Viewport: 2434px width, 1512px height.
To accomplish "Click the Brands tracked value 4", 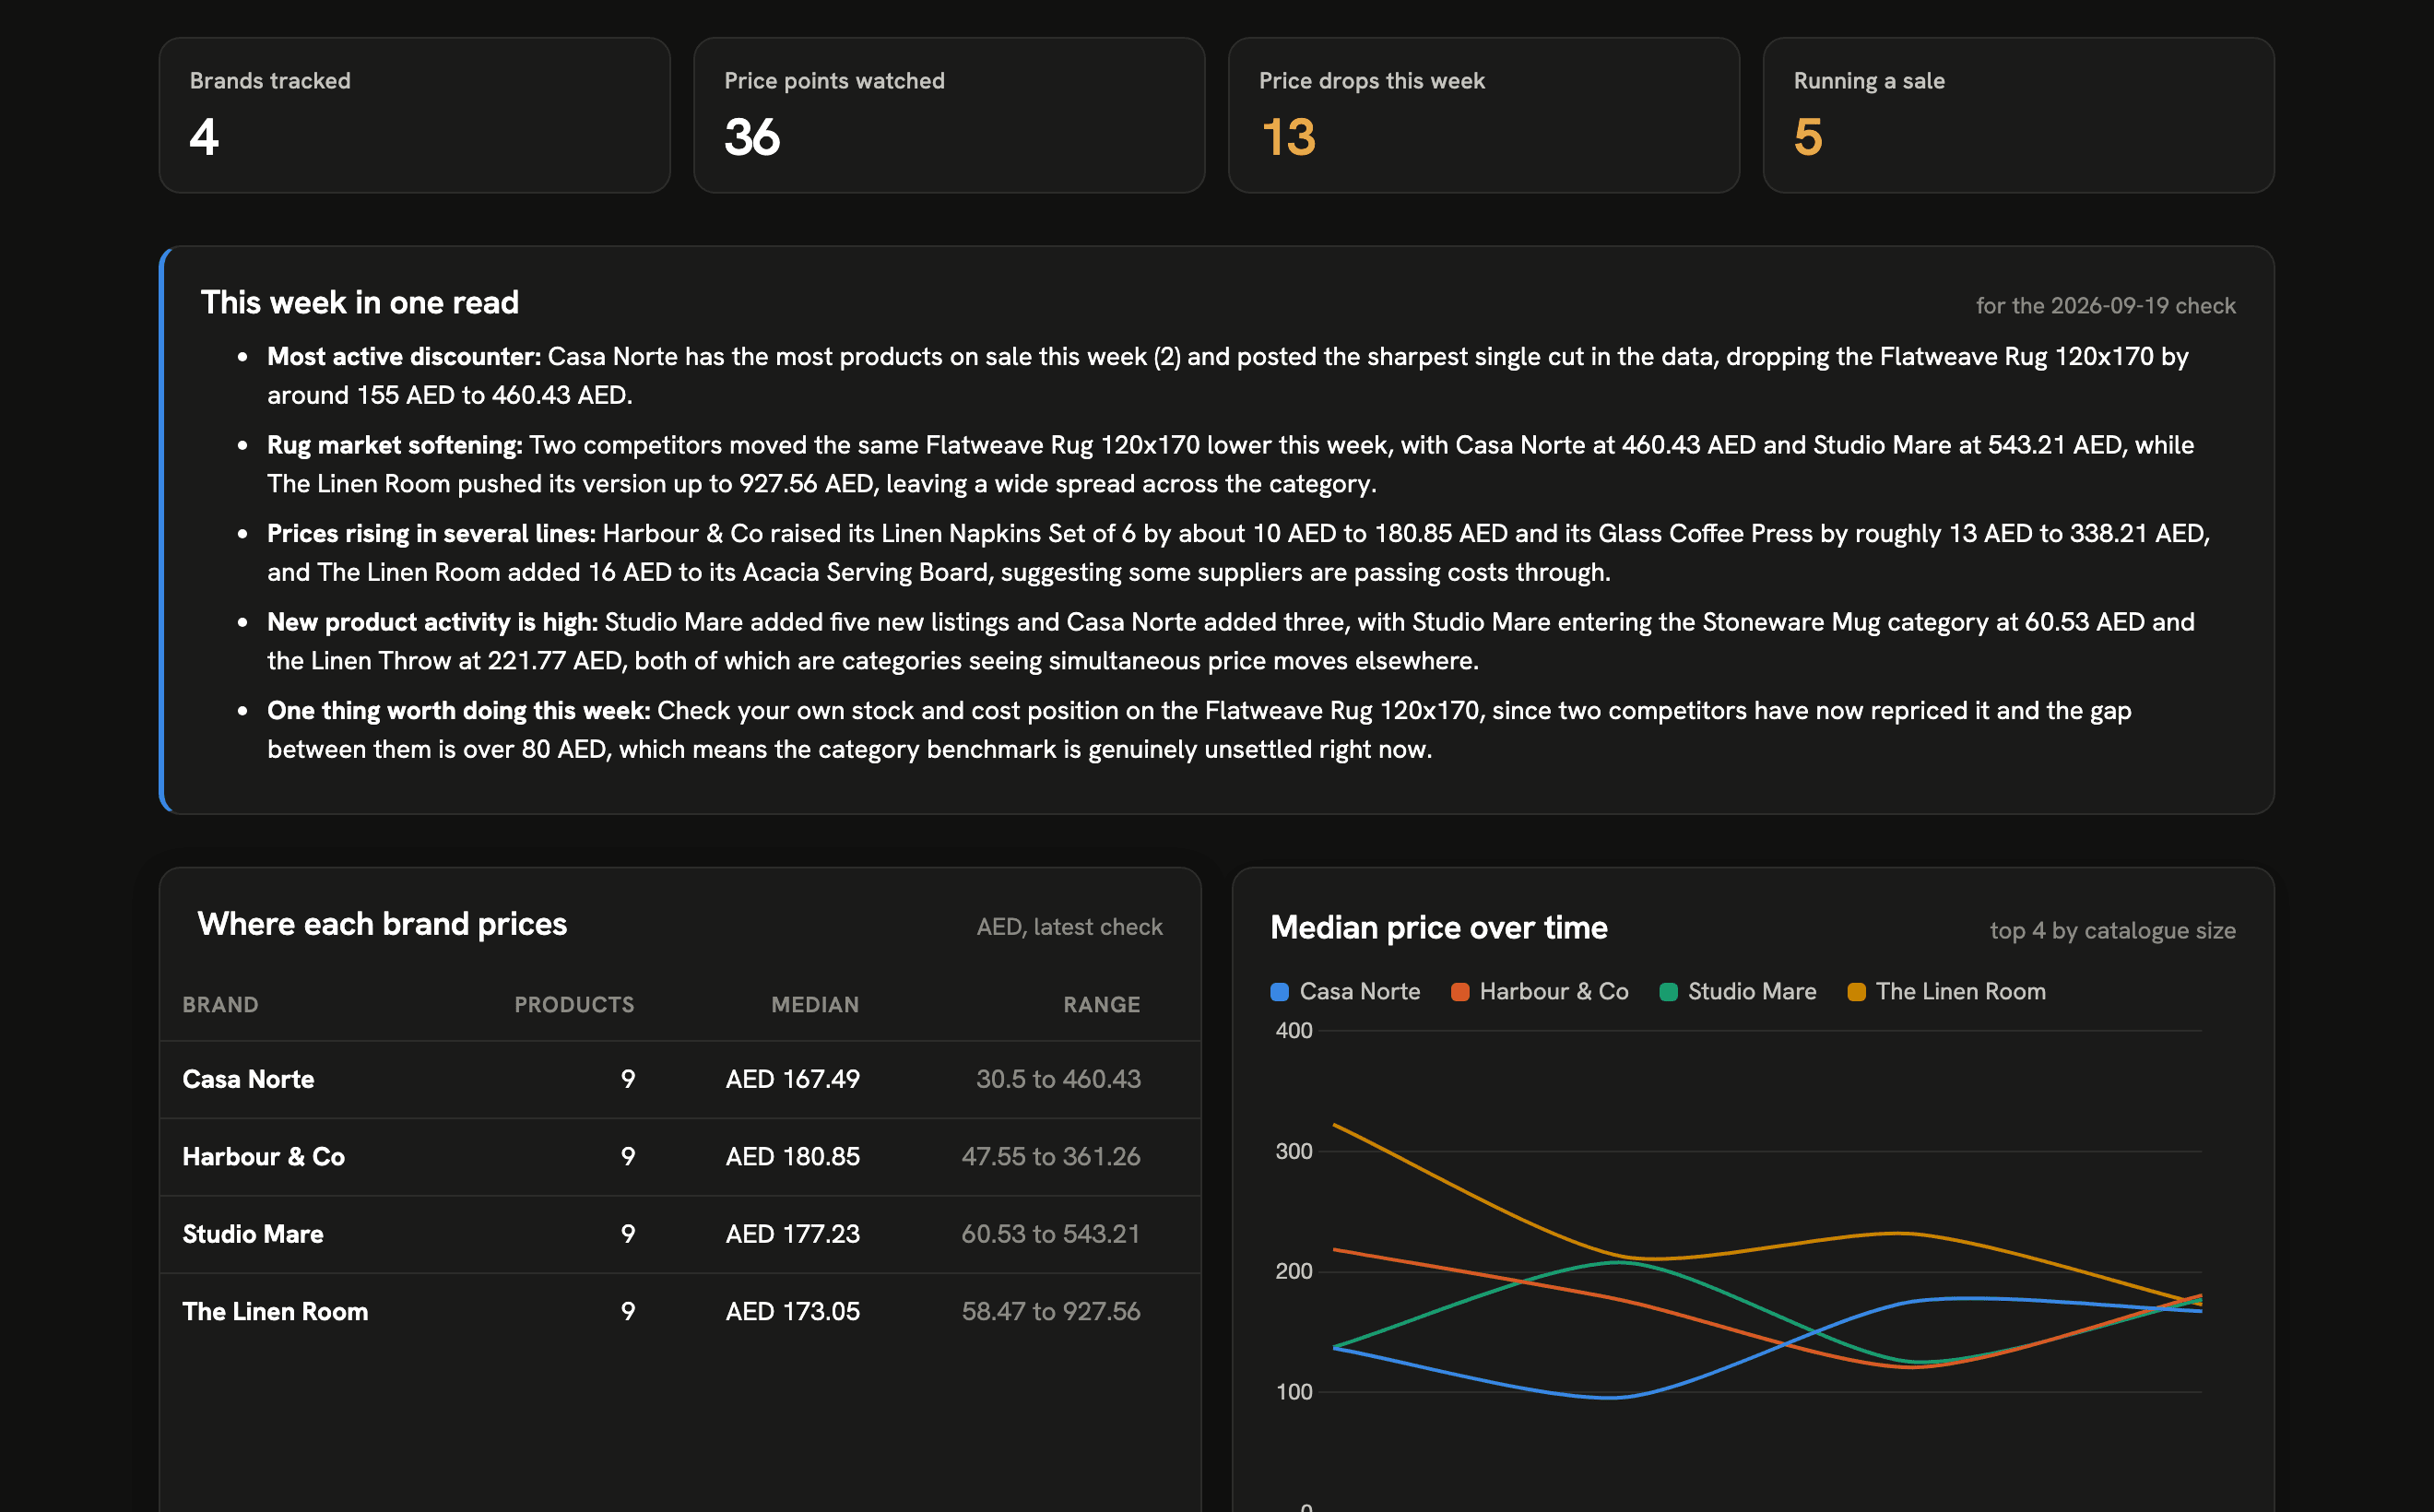I will tap(204, 137).
